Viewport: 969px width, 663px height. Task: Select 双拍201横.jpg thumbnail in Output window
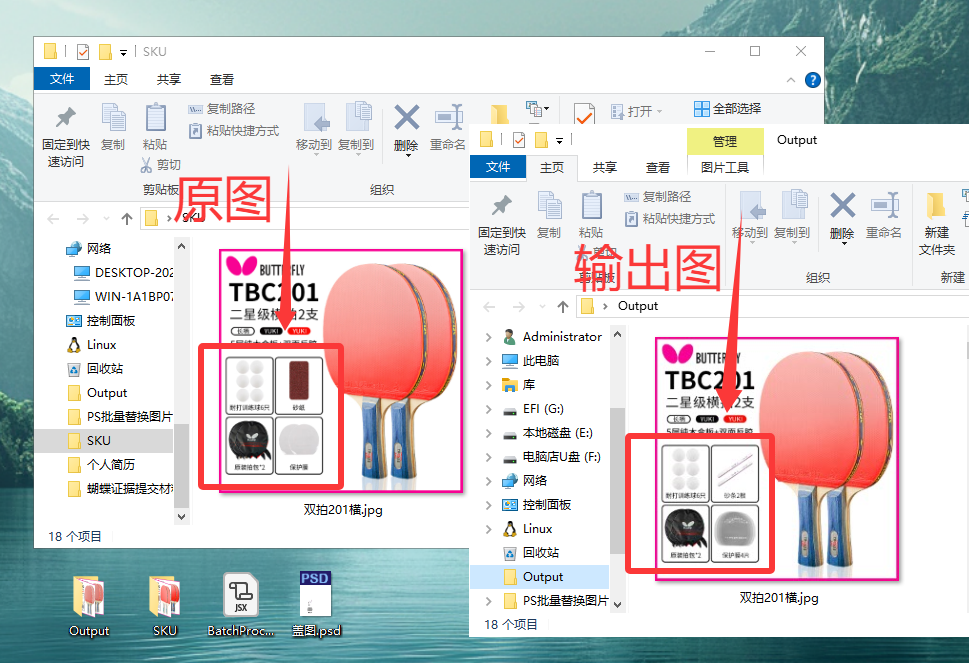[777, 458]
